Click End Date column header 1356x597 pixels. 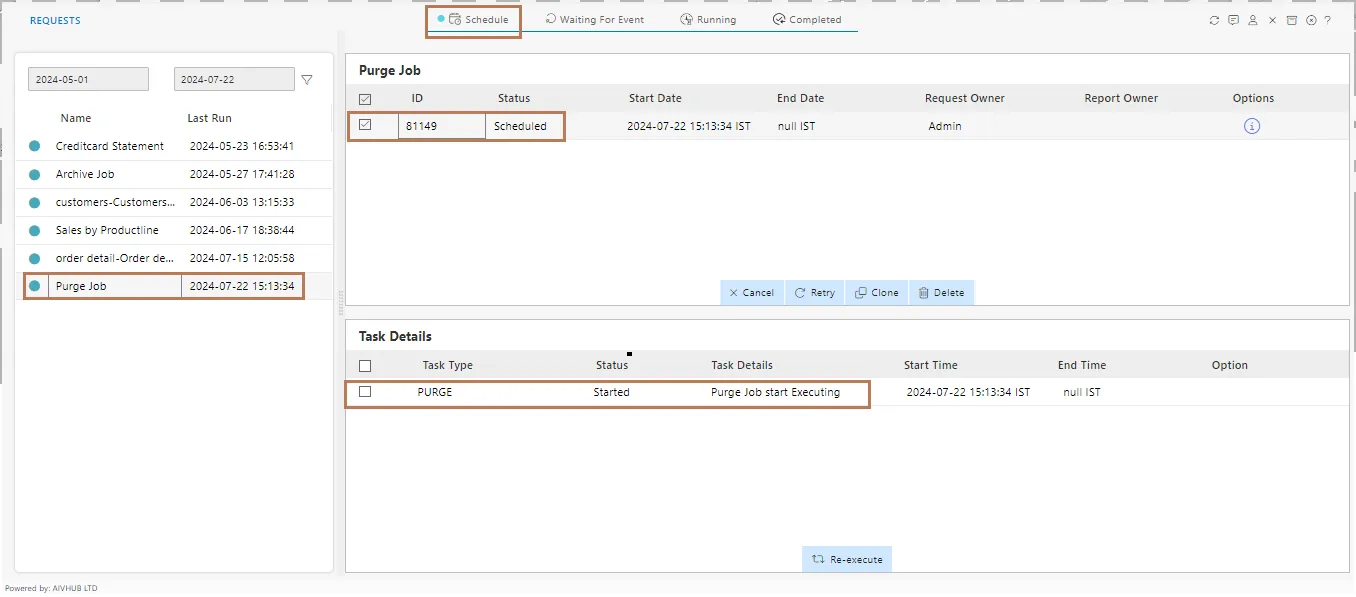800,98
